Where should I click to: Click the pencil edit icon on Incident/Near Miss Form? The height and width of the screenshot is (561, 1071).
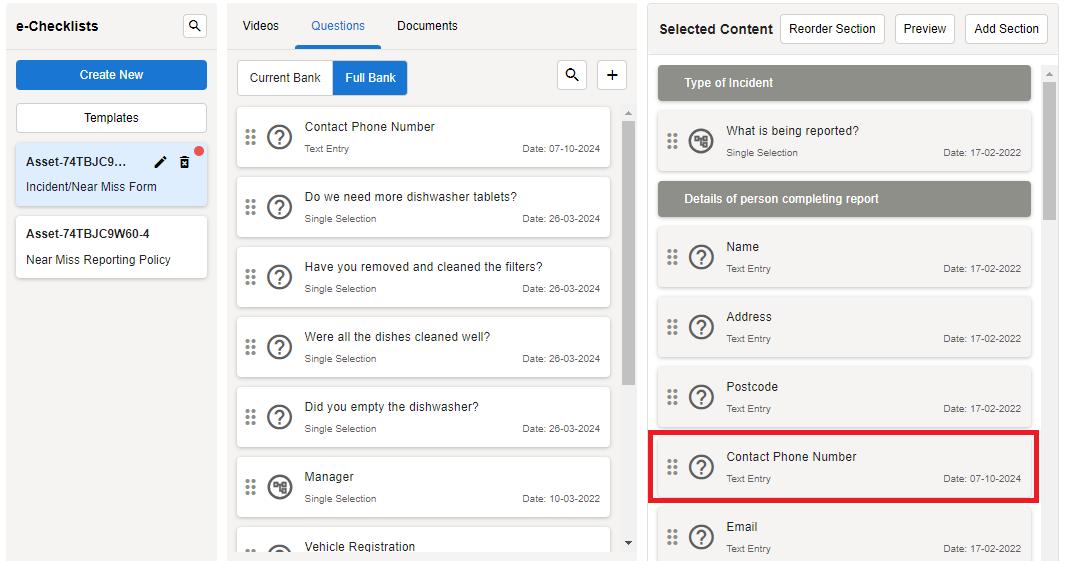(160, 162)
